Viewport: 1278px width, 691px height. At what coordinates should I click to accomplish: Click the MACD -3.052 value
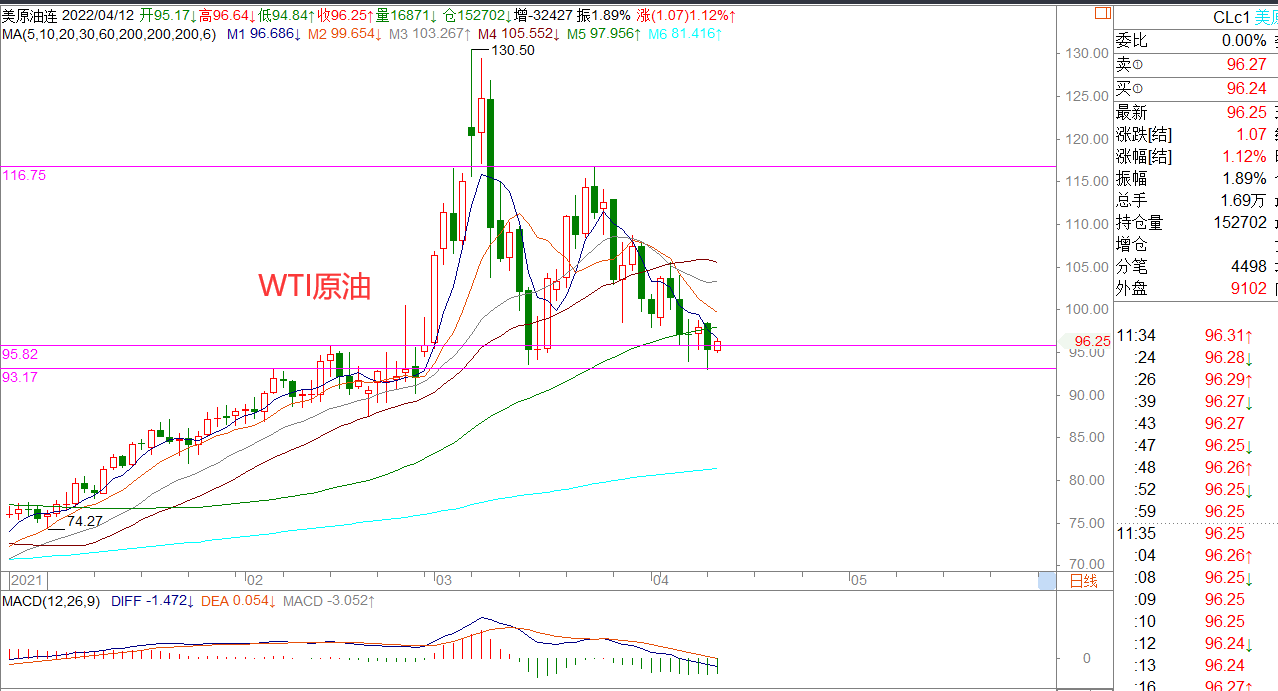coord(328,600)
